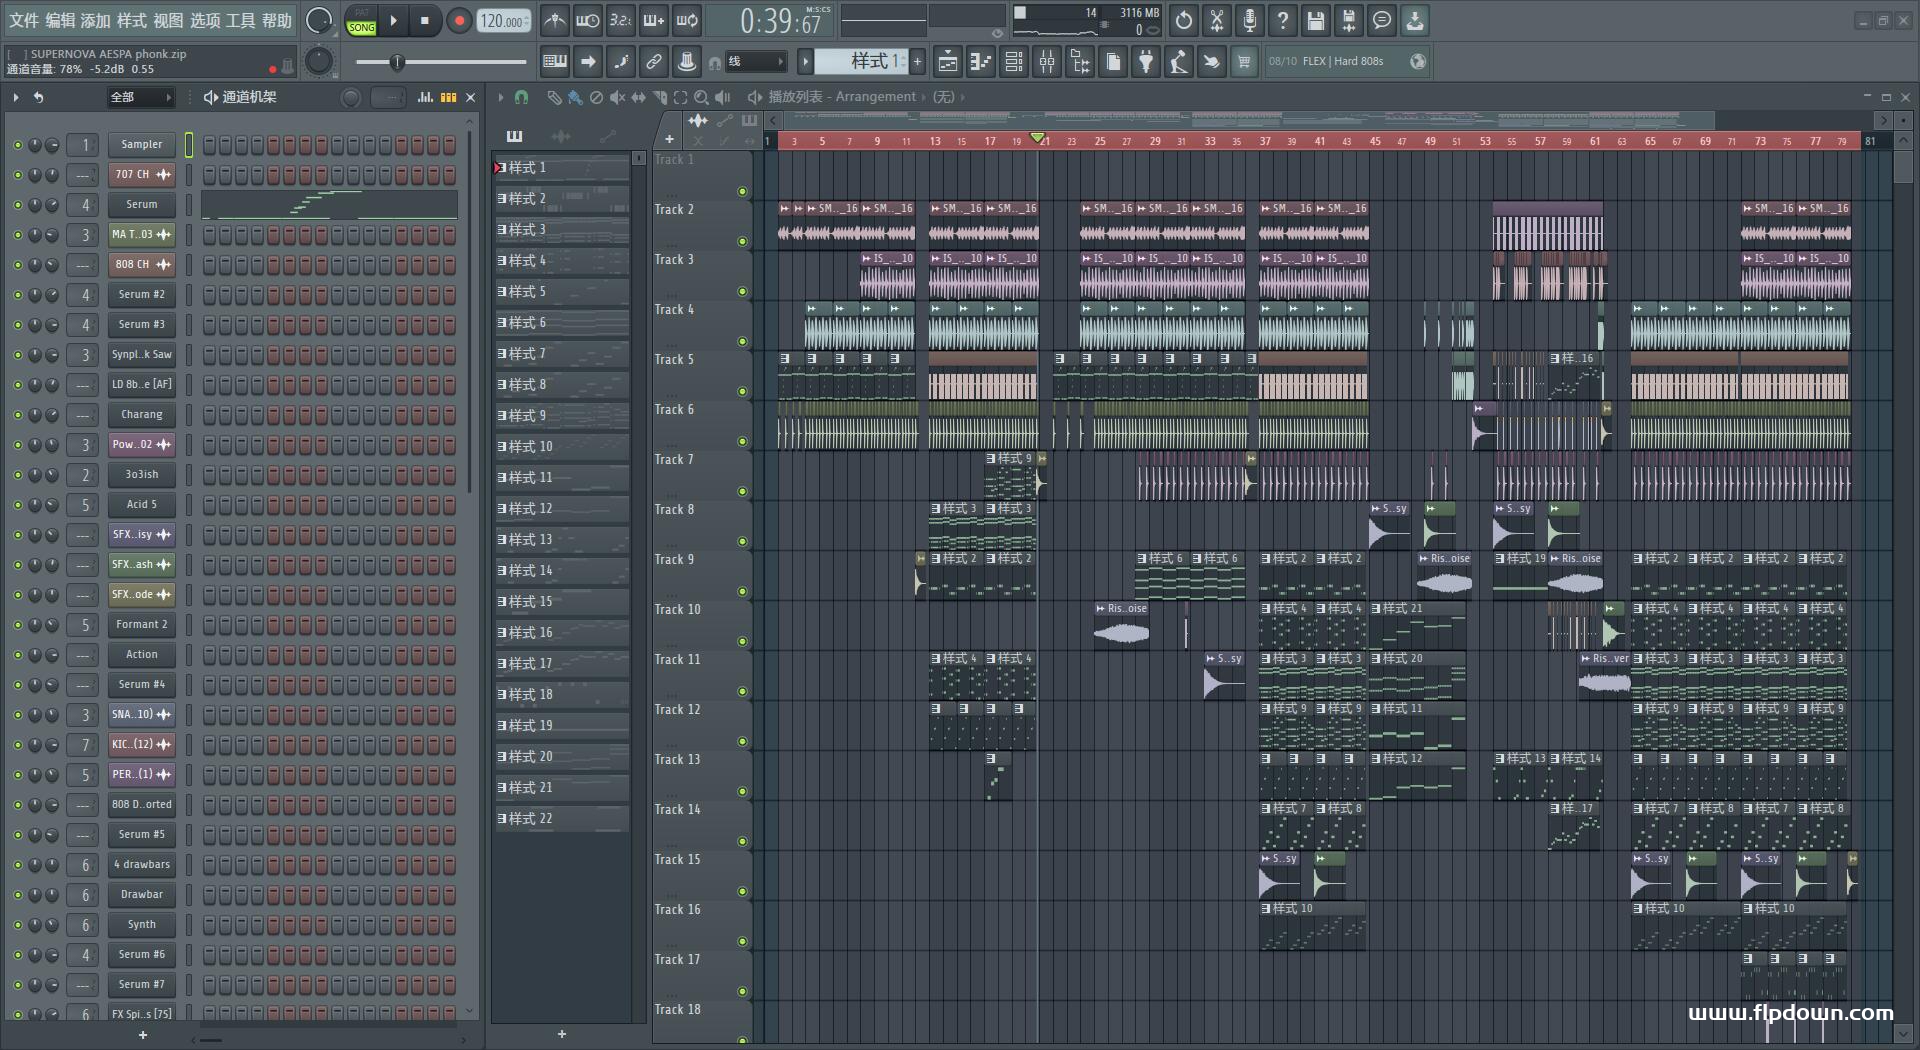The width and height of the screenshot is (1920, 1050).
Task: Open the 视图 (View) menu
Action: (168, 20)
